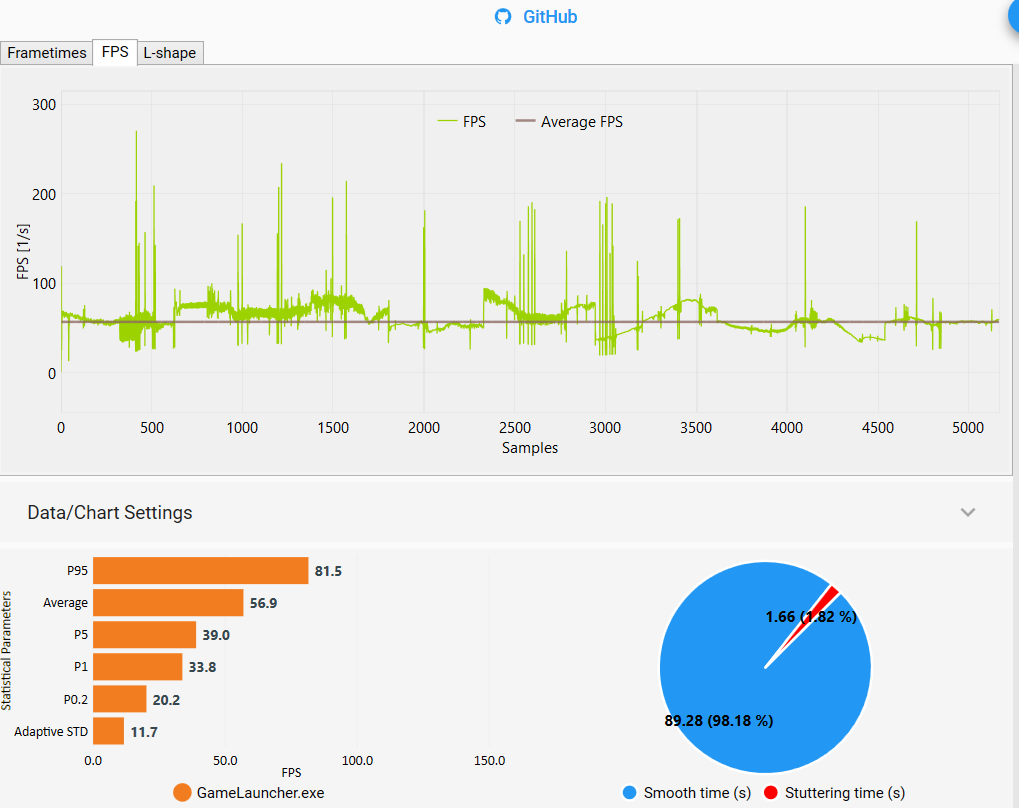
Task: Switch to the L-shape tab
Action: 170,53
